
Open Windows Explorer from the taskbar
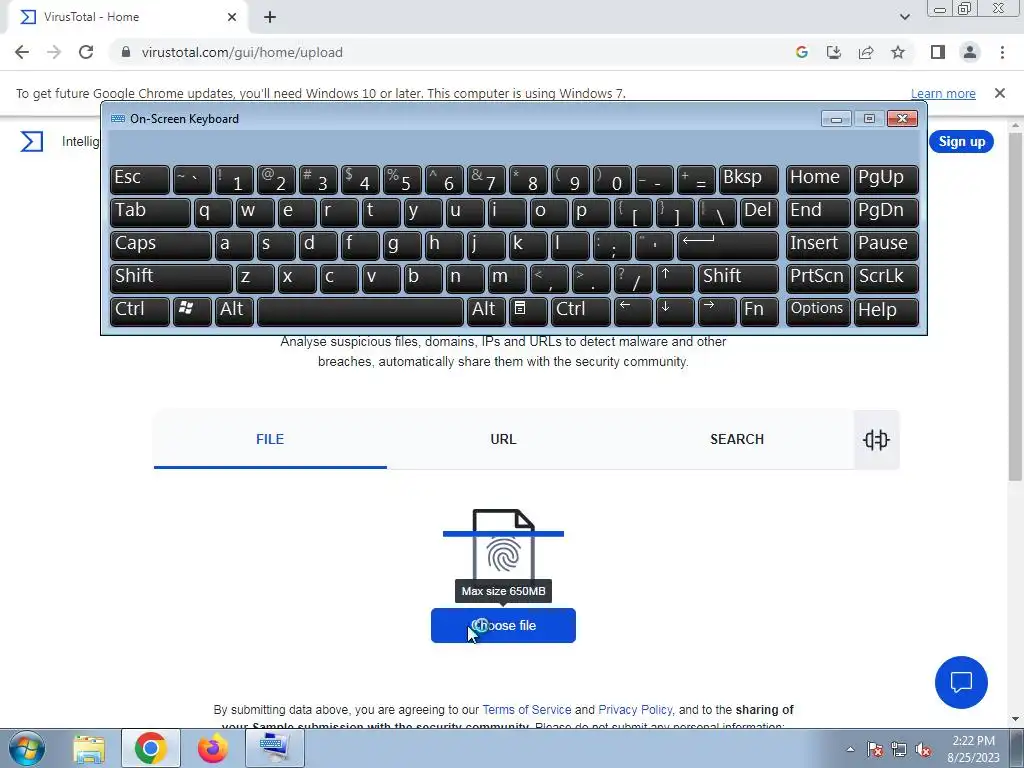[89, 748]
